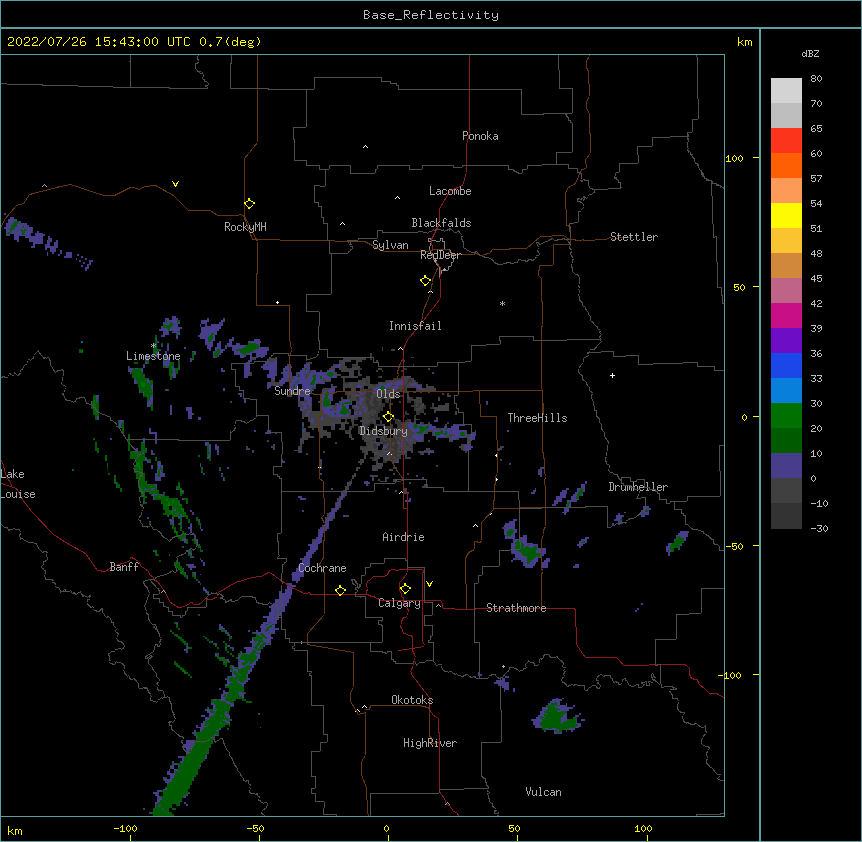The height and width of the screenshot is (842, 862).
Task: Click the -100 tick on the horizontal axis
Action: click(x=125, y=828)
